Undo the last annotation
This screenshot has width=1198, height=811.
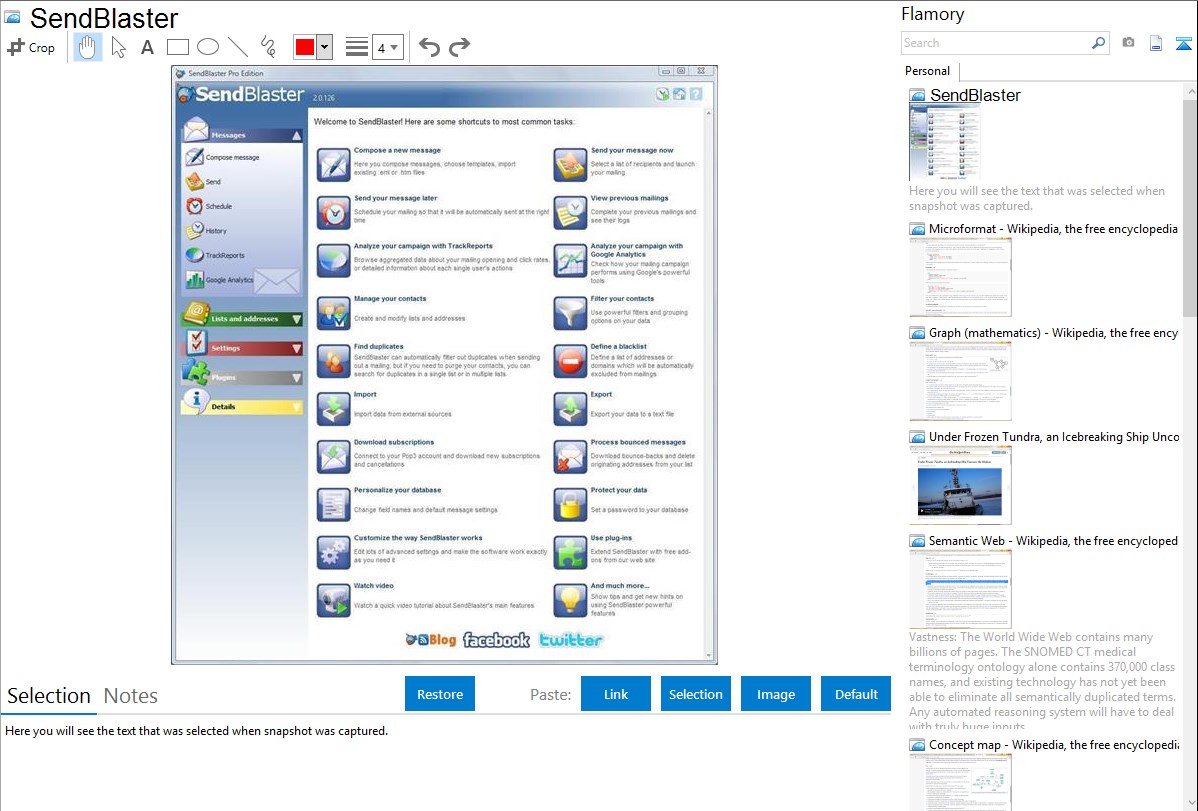(x=429, y=47)
